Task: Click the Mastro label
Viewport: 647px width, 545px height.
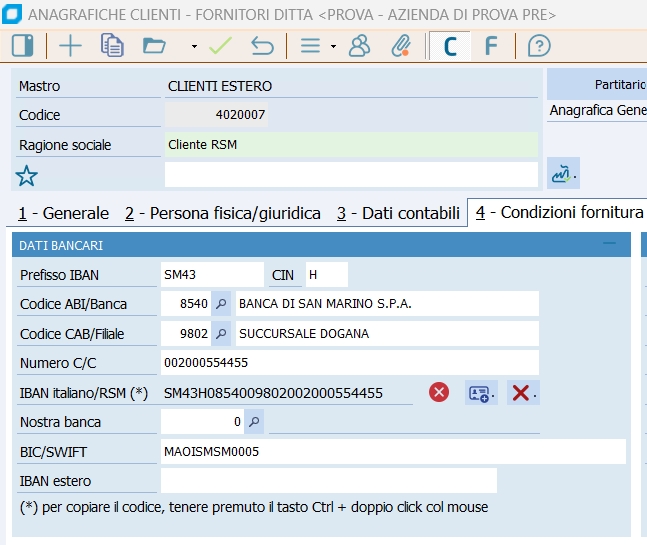Action: pos(40,86)
